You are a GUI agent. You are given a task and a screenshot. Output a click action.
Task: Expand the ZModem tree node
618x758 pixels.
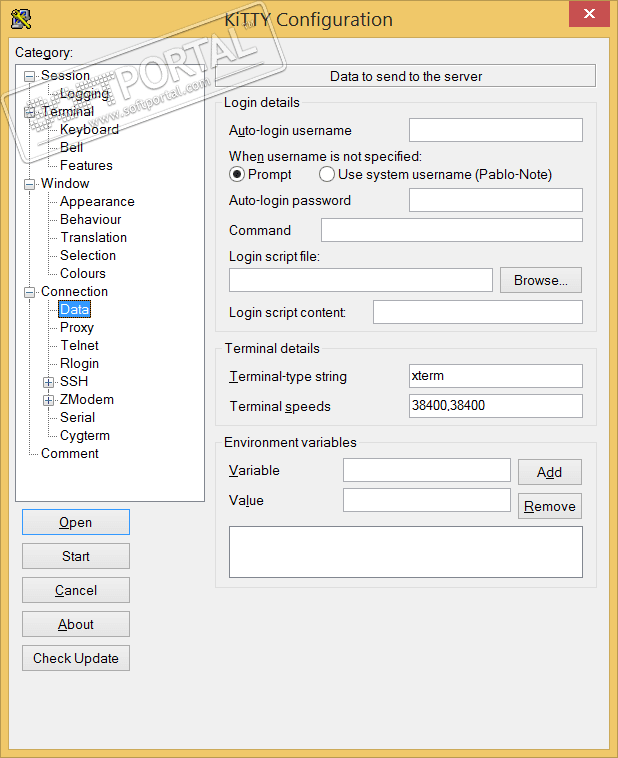(x=48, y=400)
